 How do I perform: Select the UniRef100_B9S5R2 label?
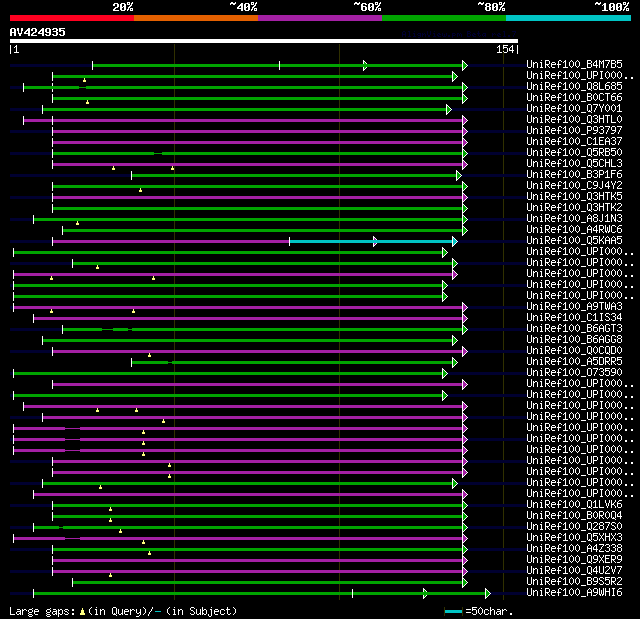[x=574, y=582]
